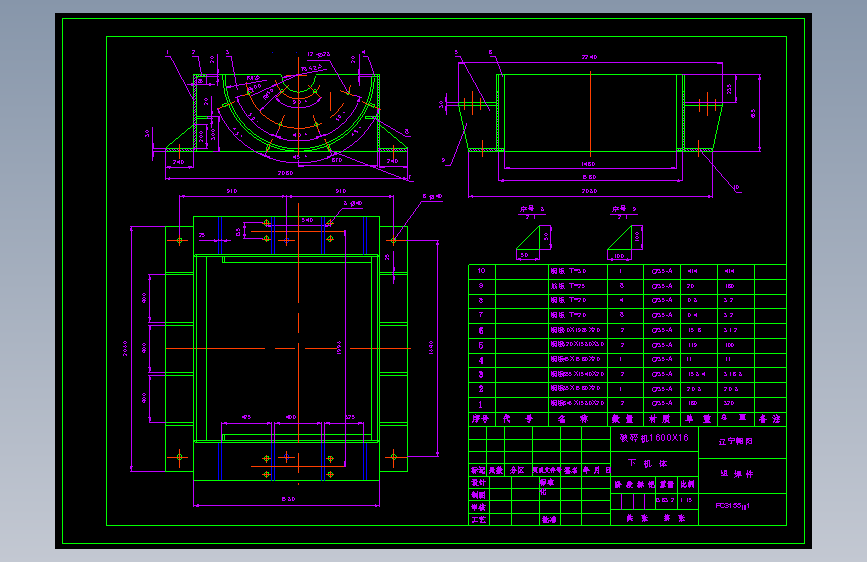867x562 pixels.
Task: Click the 审核 label in title block
Action: [478, 507]
